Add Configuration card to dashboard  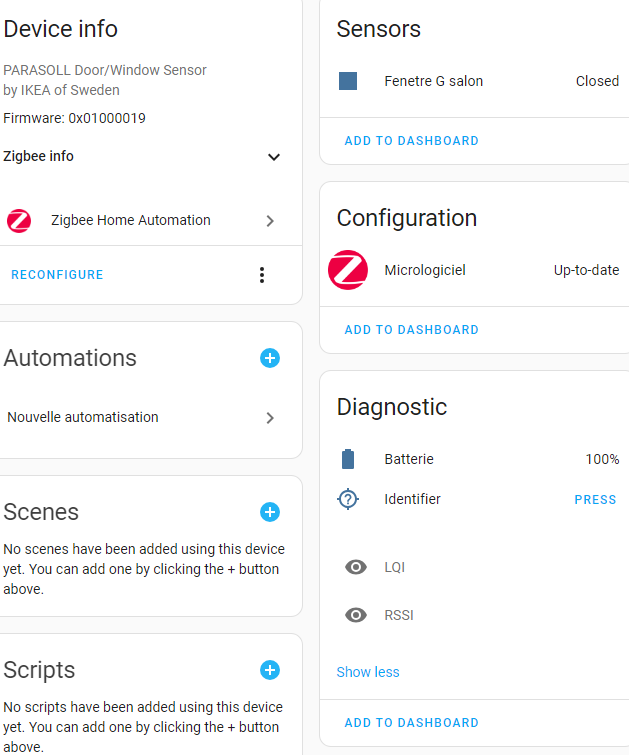(x=411, y=330)
